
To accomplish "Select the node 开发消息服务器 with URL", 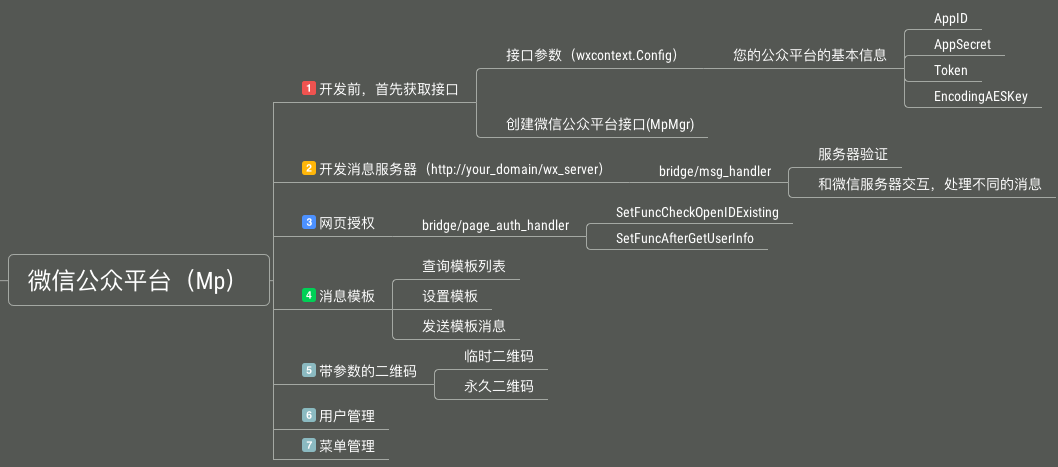I will [461, 169].
